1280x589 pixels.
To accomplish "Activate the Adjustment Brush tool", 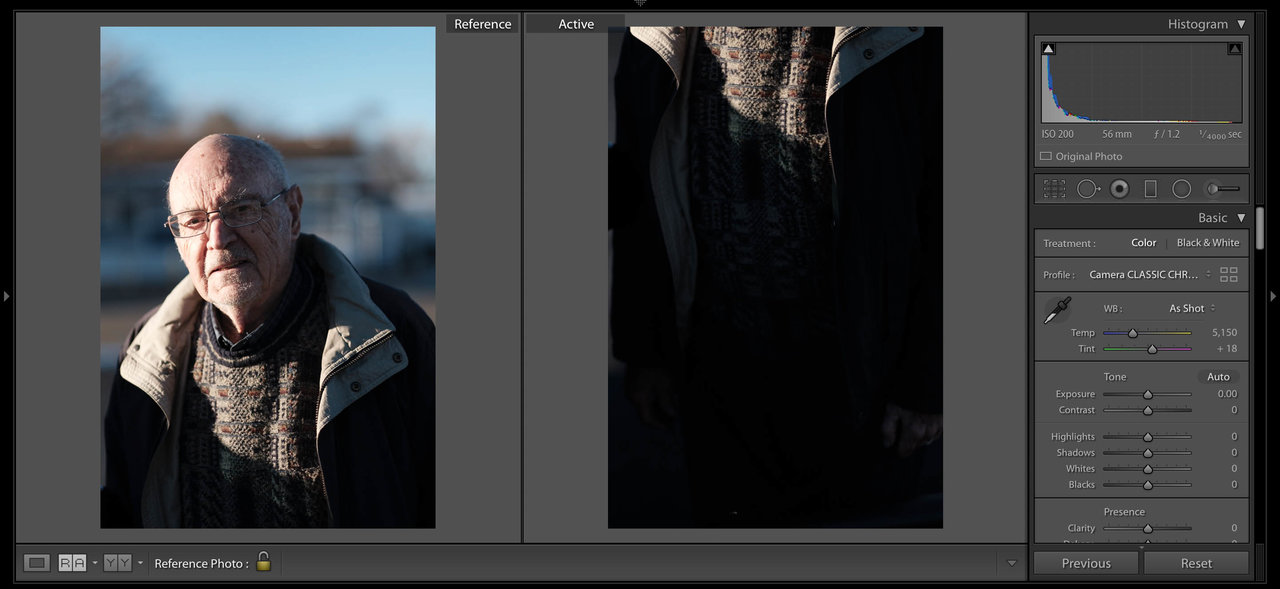I will tap(1222, 189).
